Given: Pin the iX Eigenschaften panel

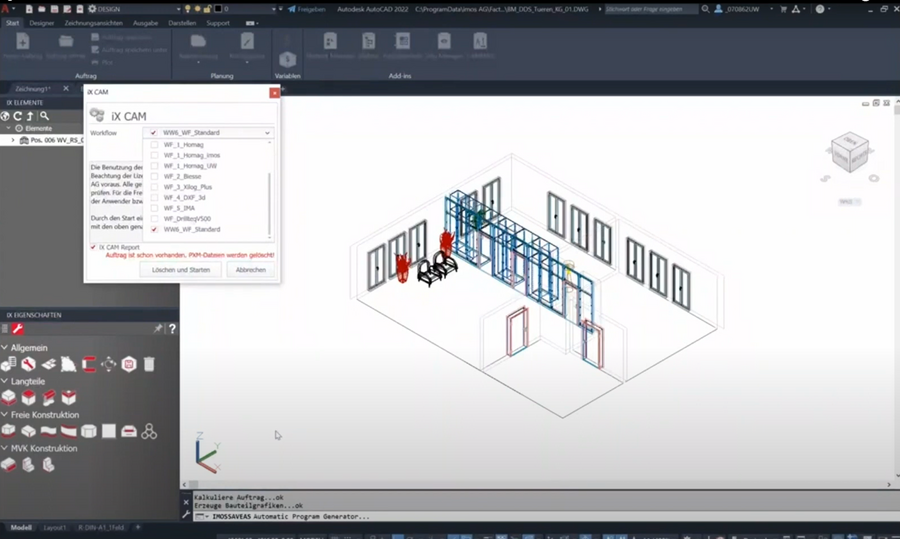Looking at the screenshot, I should (158, 329).
